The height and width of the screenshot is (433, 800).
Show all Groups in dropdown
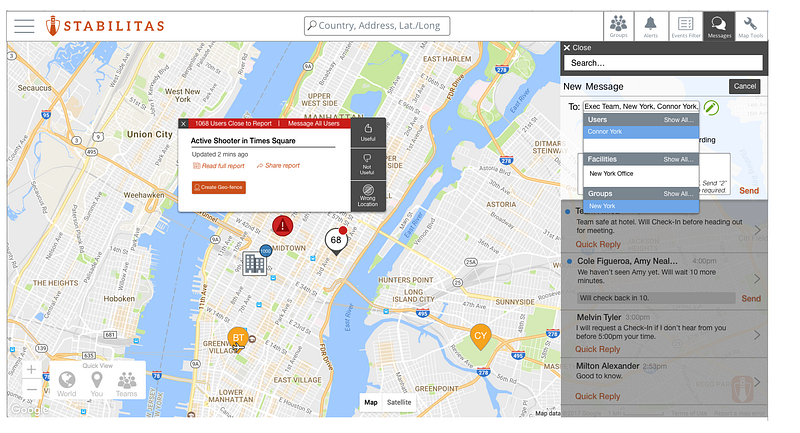678,194
